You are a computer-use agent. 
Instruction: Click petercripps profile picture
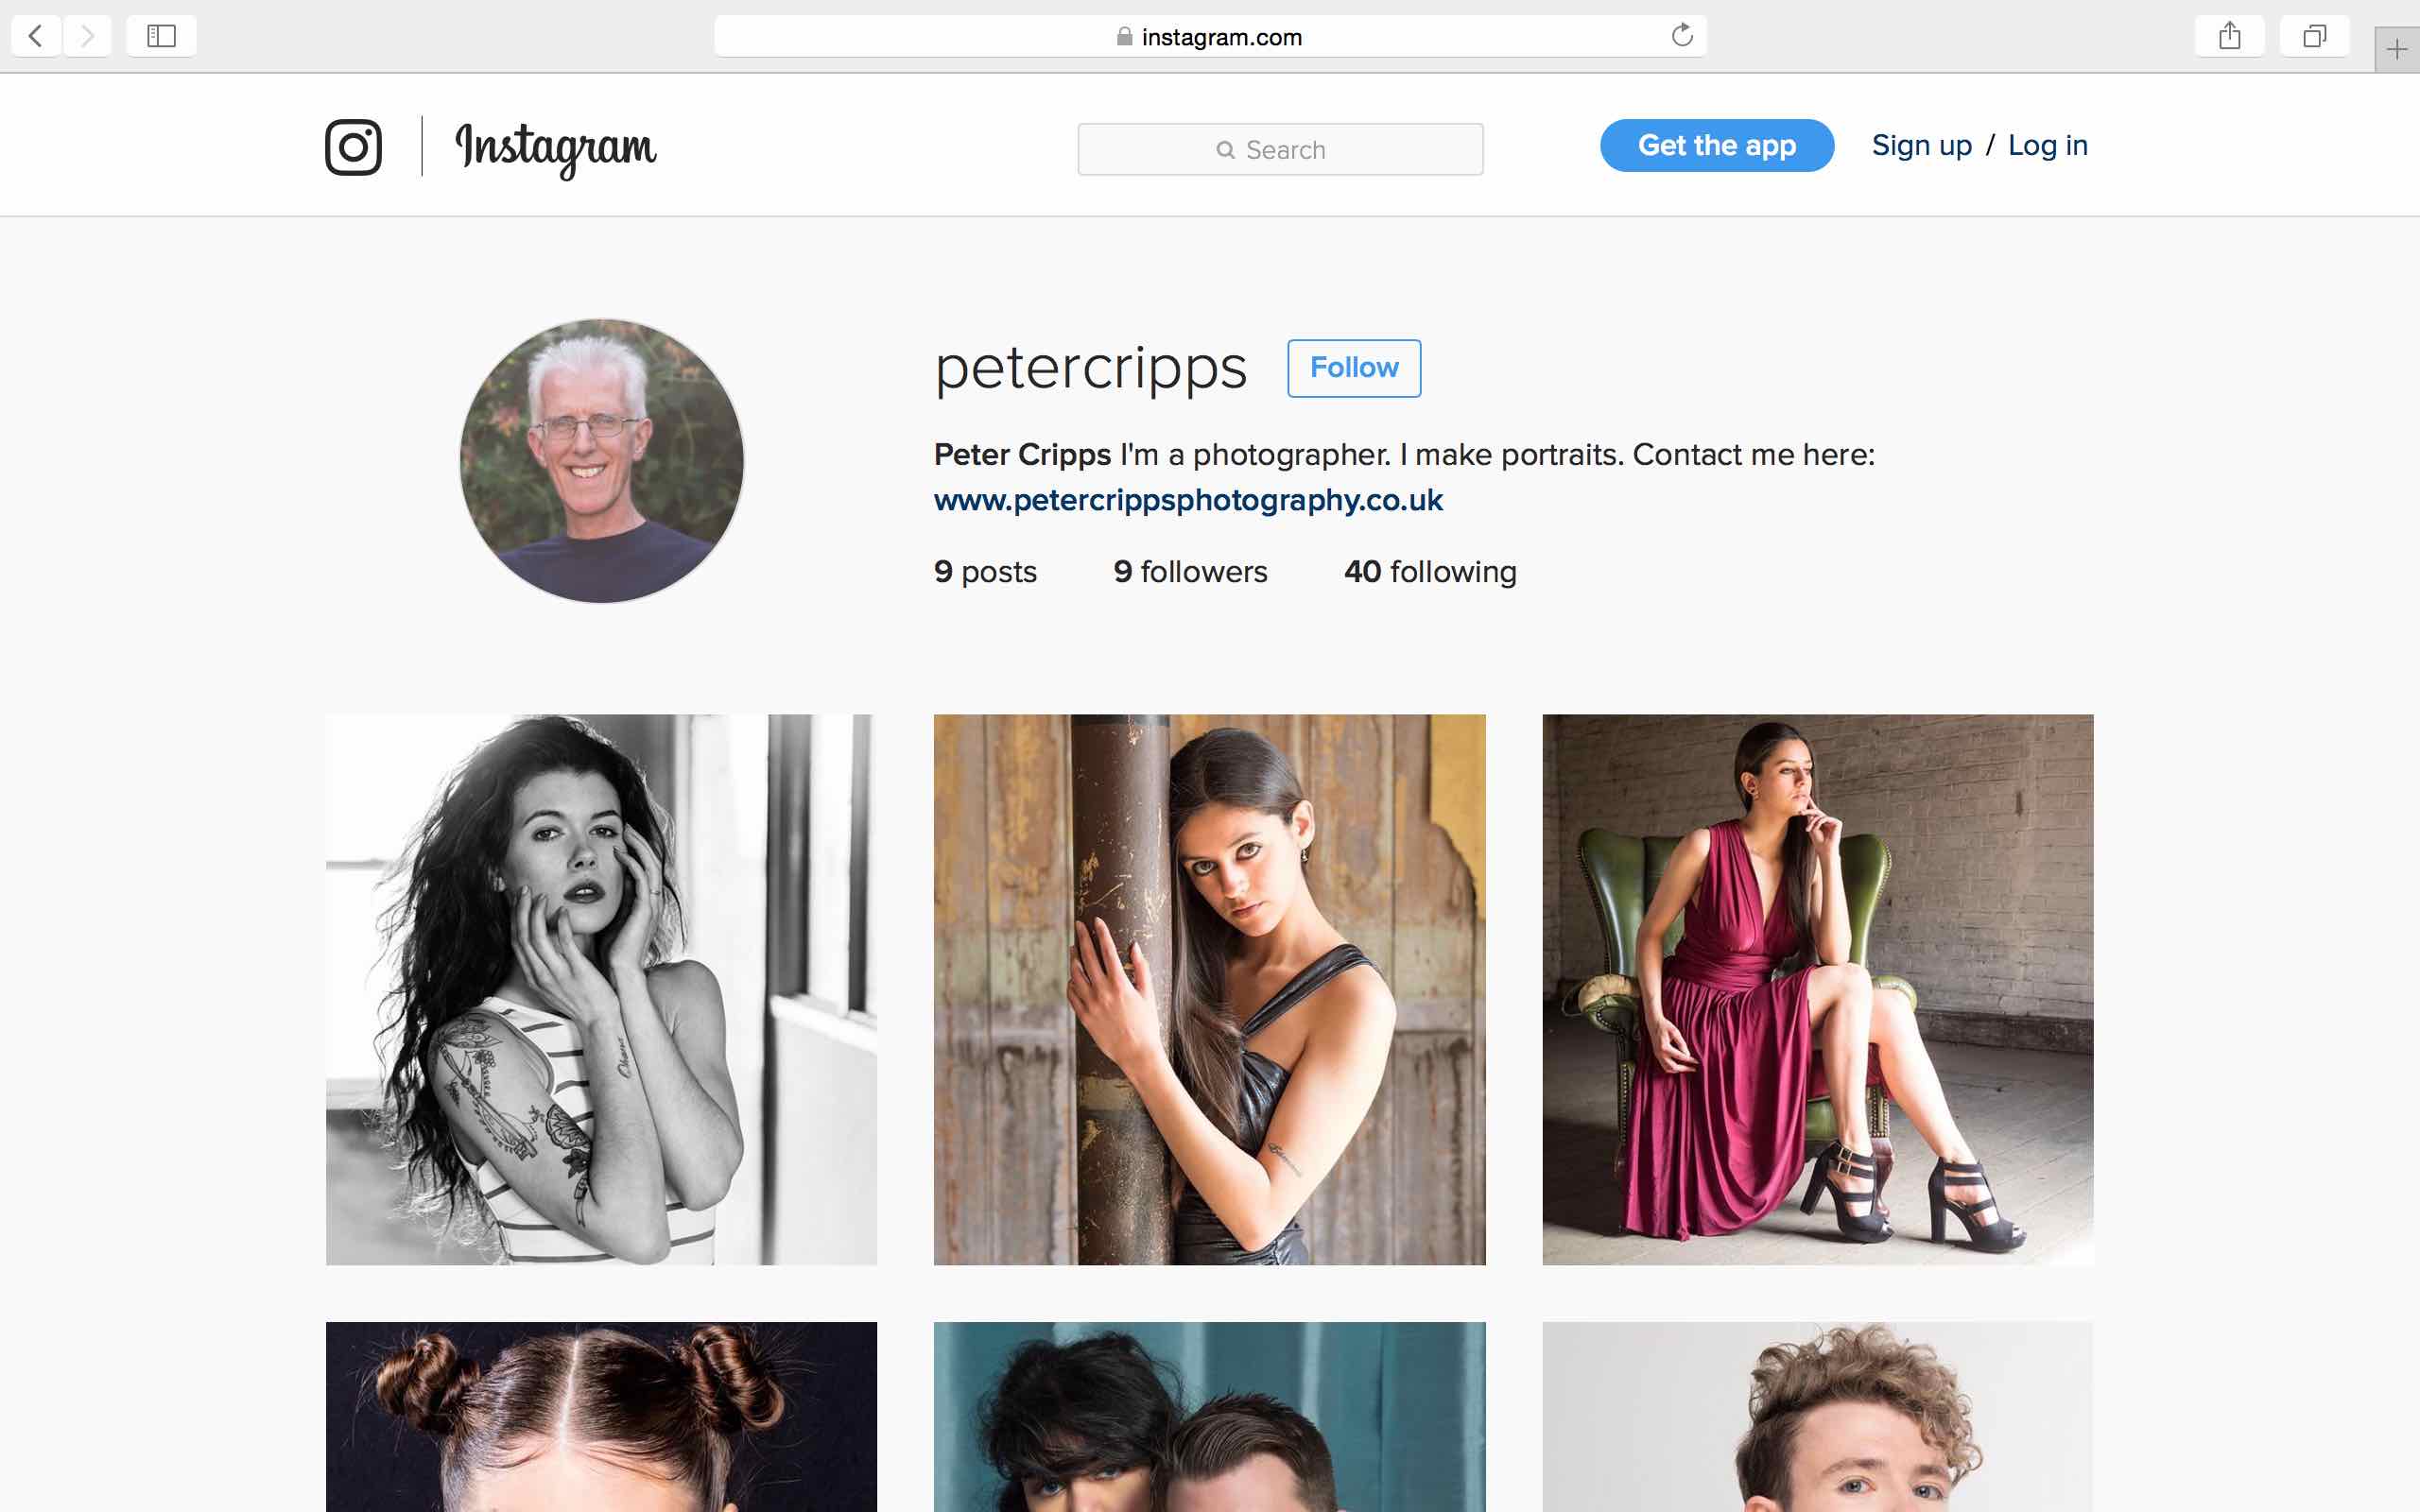603,461
